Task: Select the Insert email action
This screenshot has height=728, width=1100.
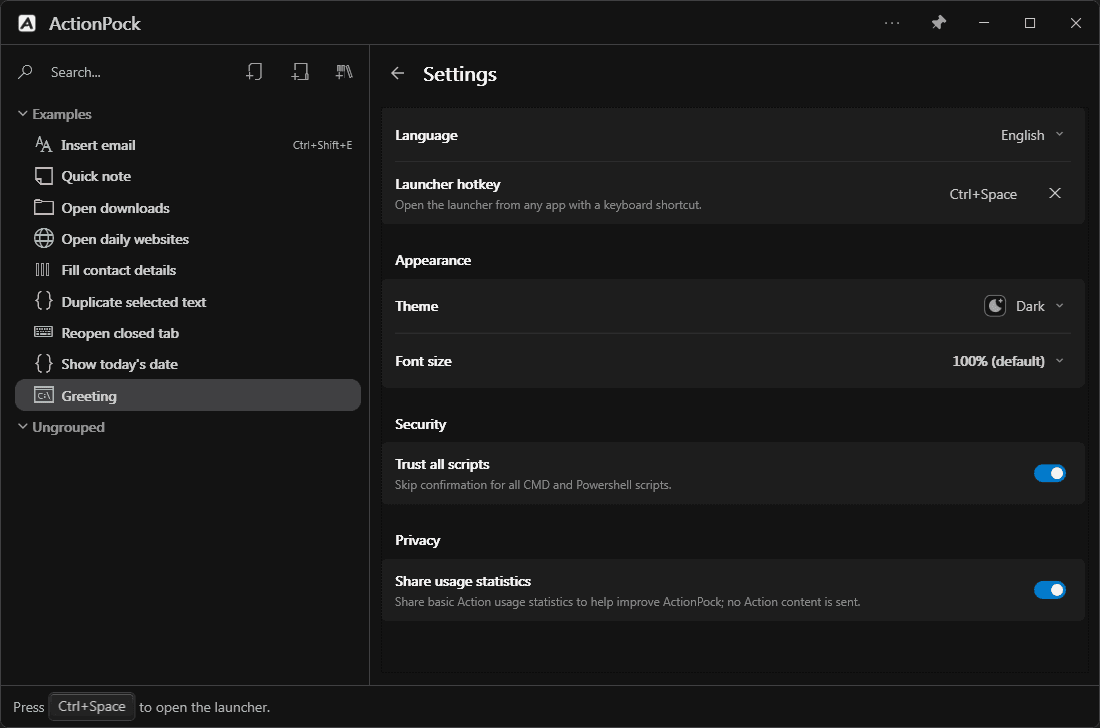Action: pos(188,145)
